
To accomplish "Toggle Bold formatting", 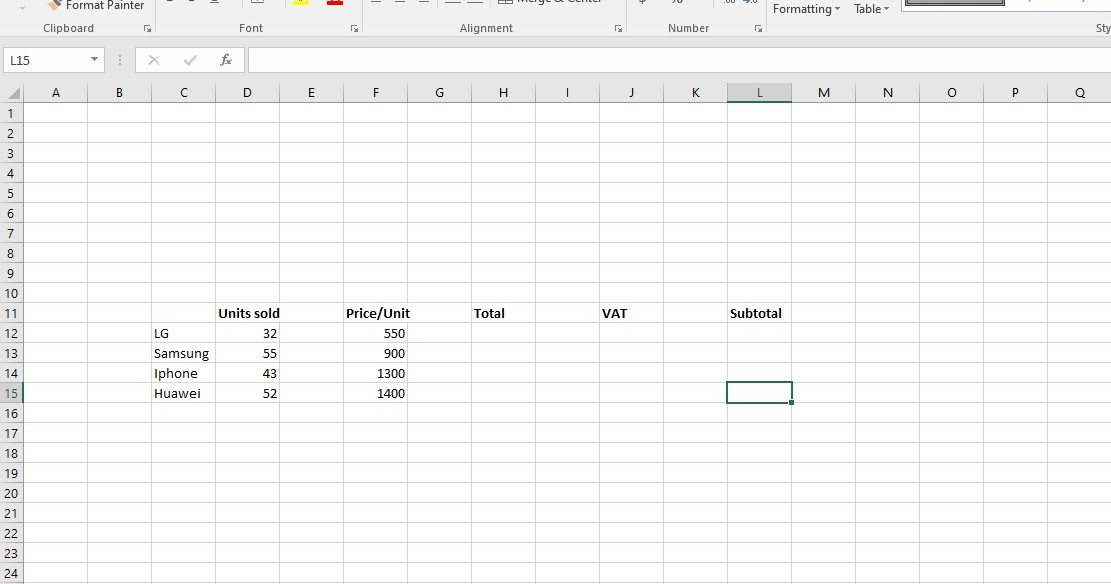I will tap(169, 3).
